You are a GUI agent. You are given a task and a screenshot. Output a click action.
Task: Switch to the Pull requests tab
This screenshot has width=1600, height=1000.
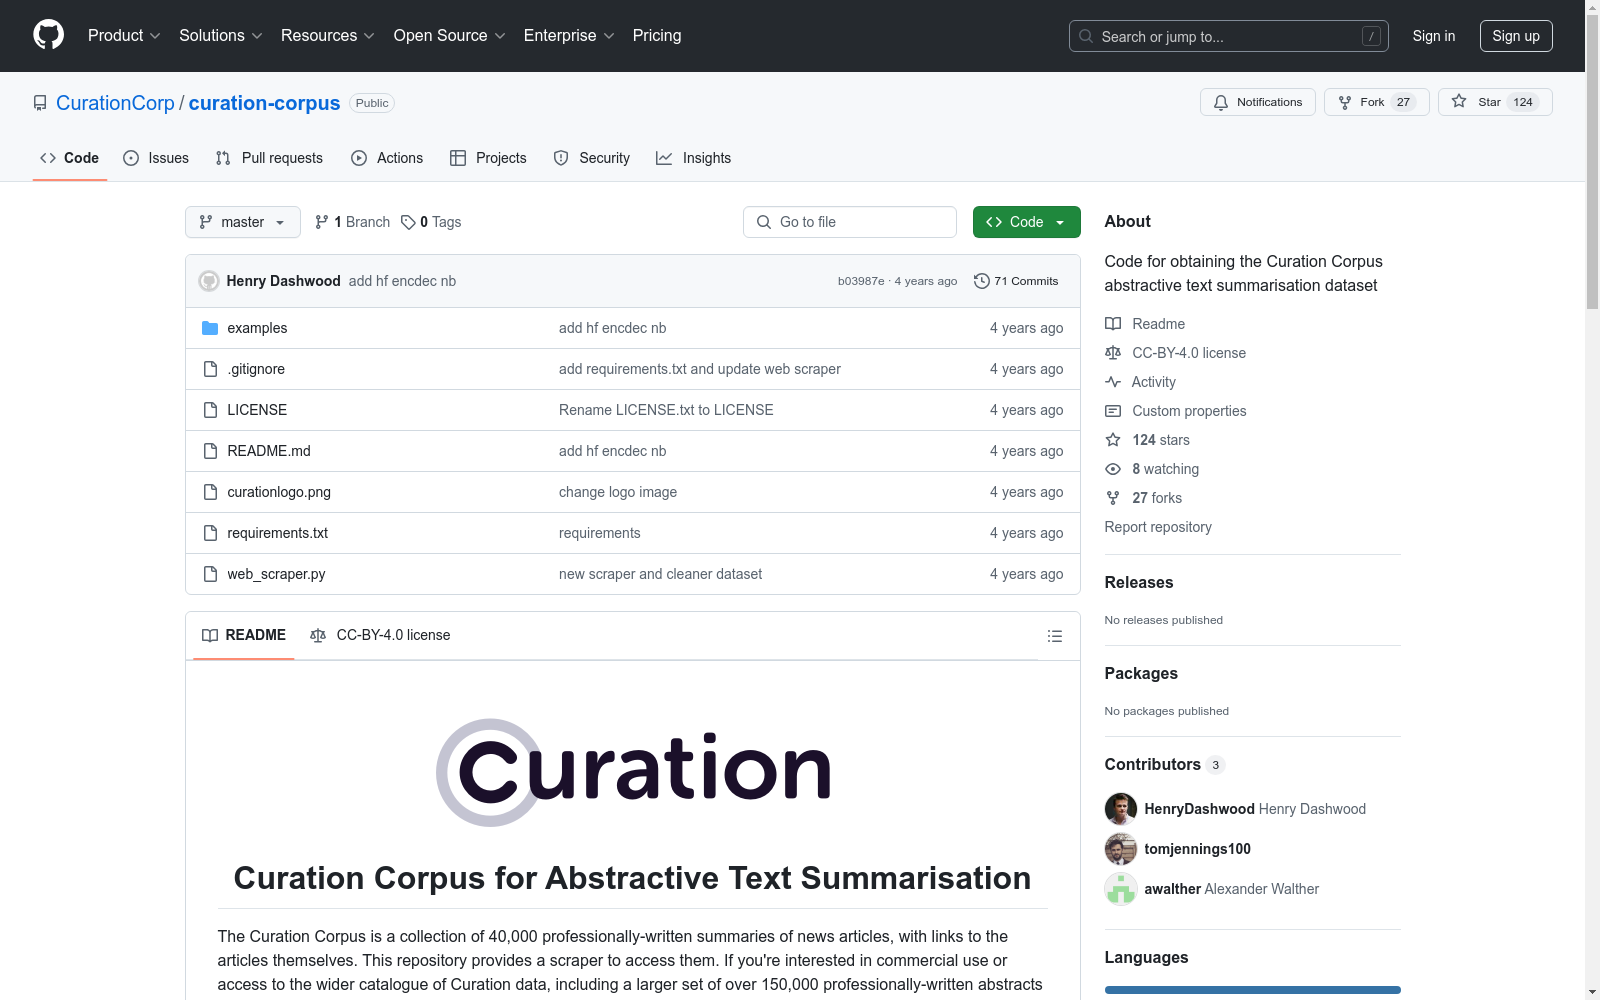pyautogui.click(x=269, y=158)
